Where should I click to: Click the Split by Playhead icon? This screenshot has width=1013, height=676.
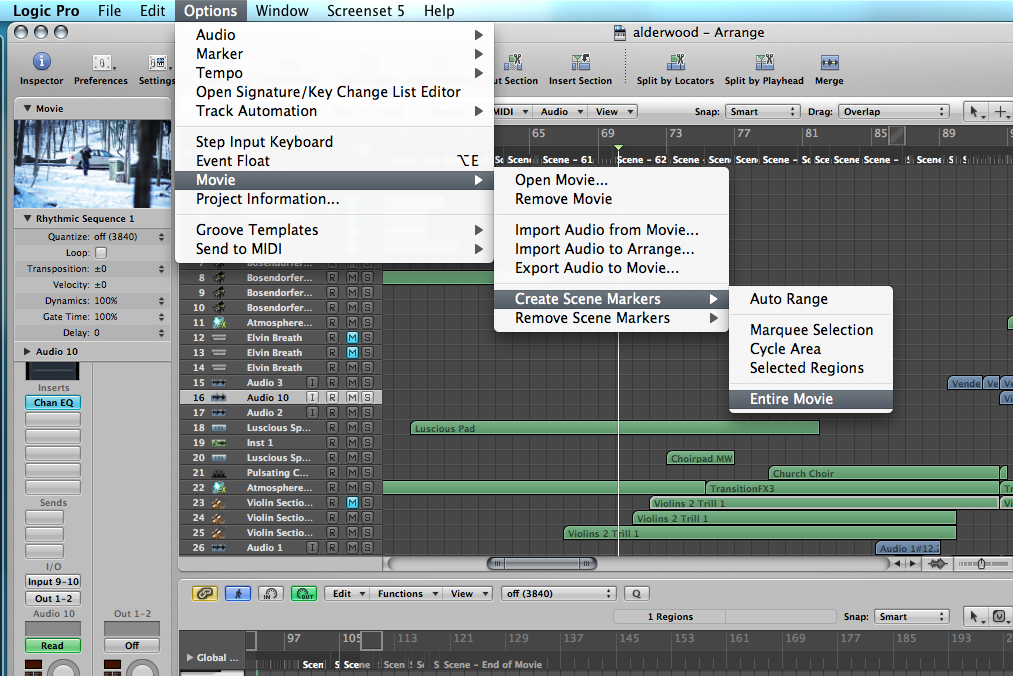click(764, 62)
